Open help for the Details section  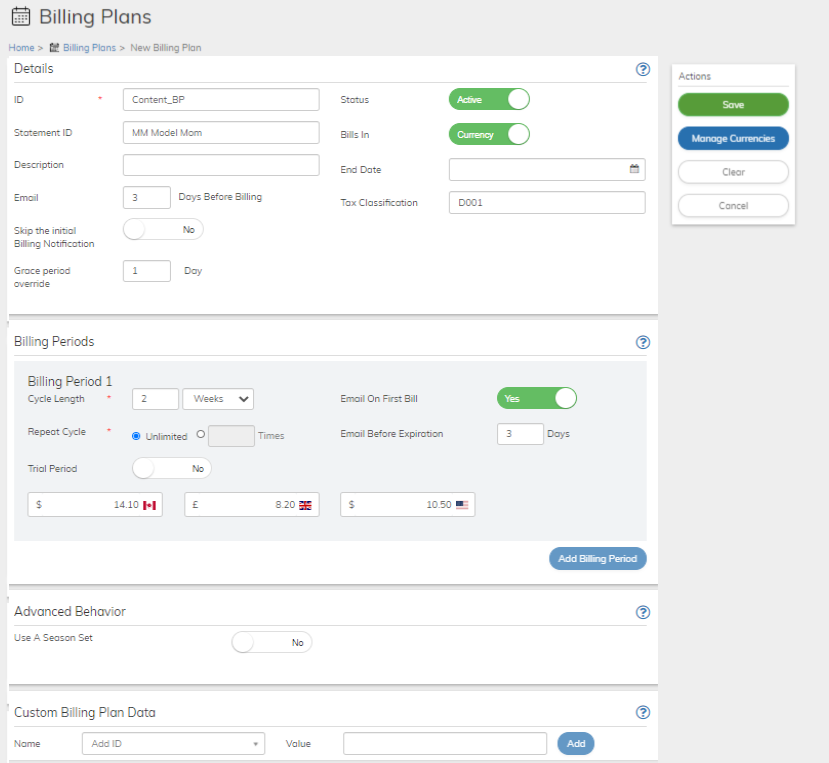[642, 69]
